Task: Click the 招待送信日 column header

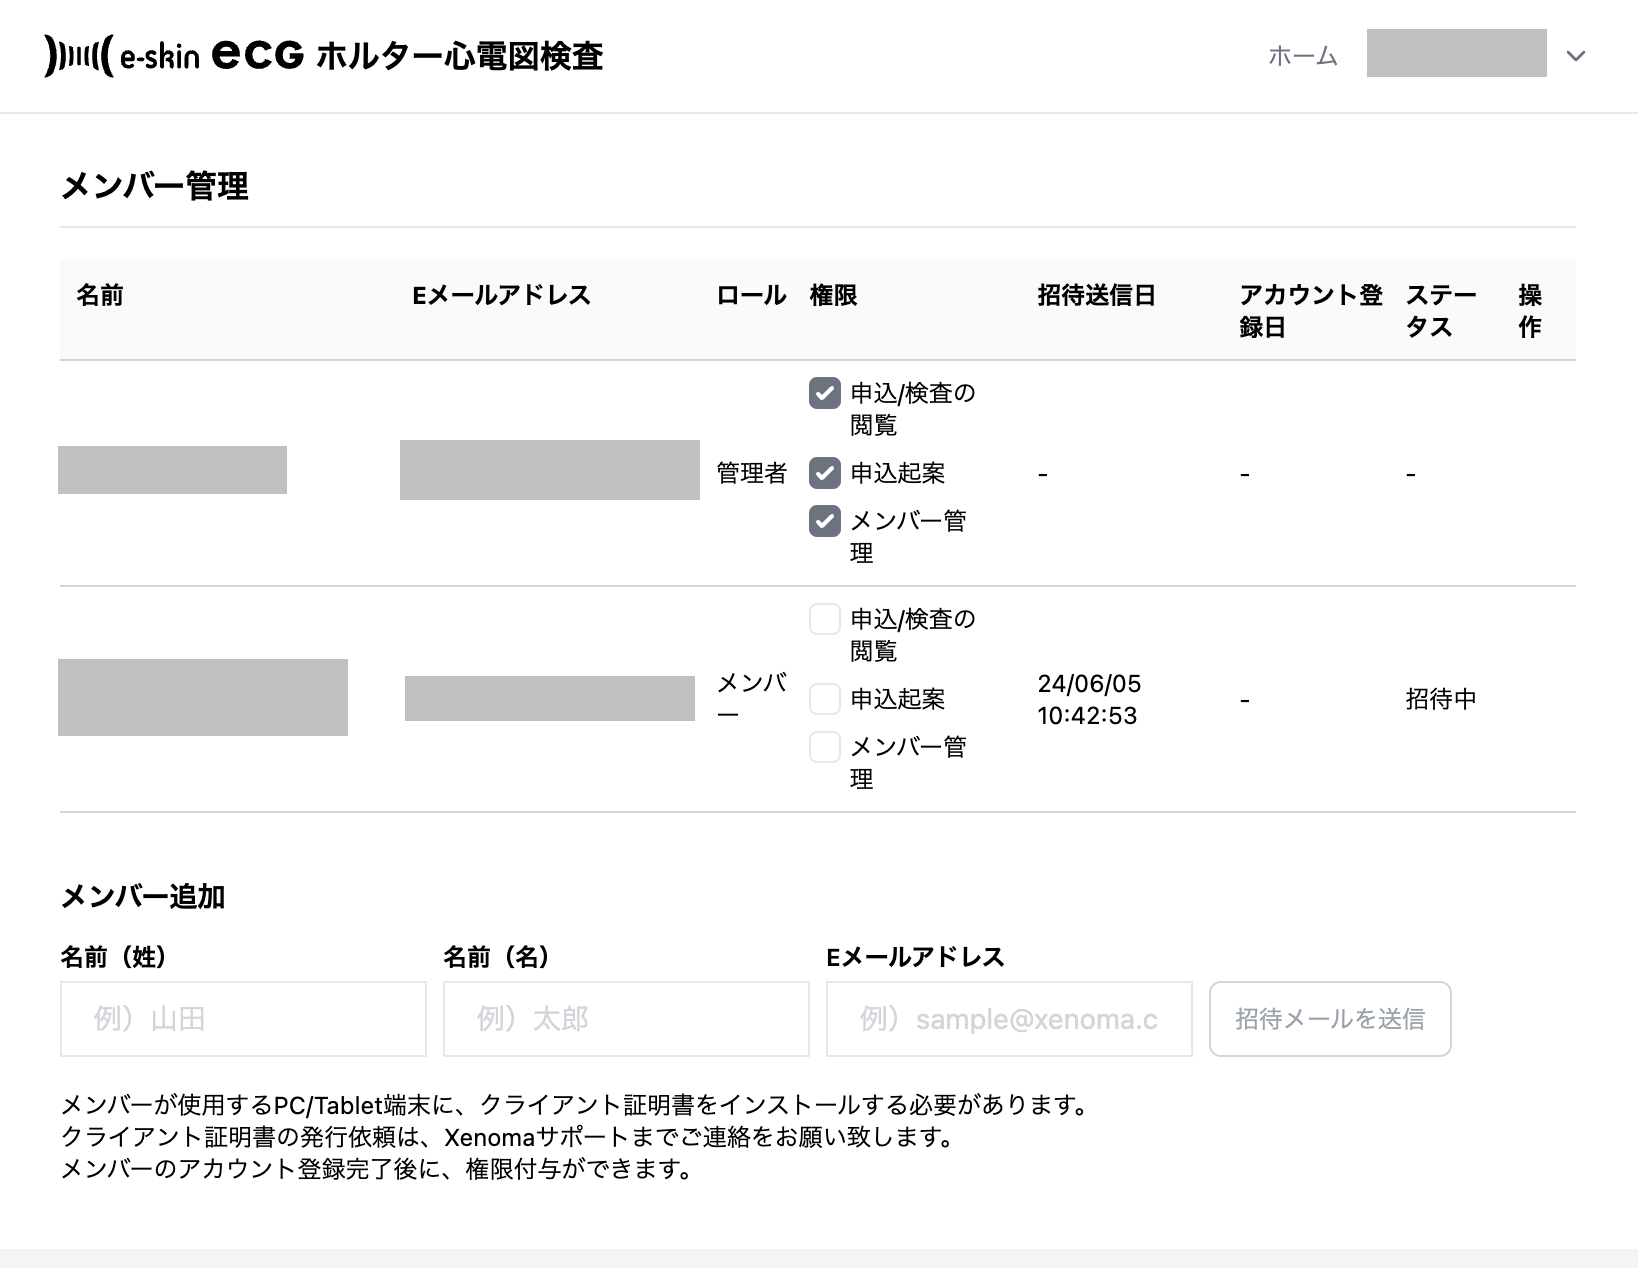Action: click(1096, 295)
